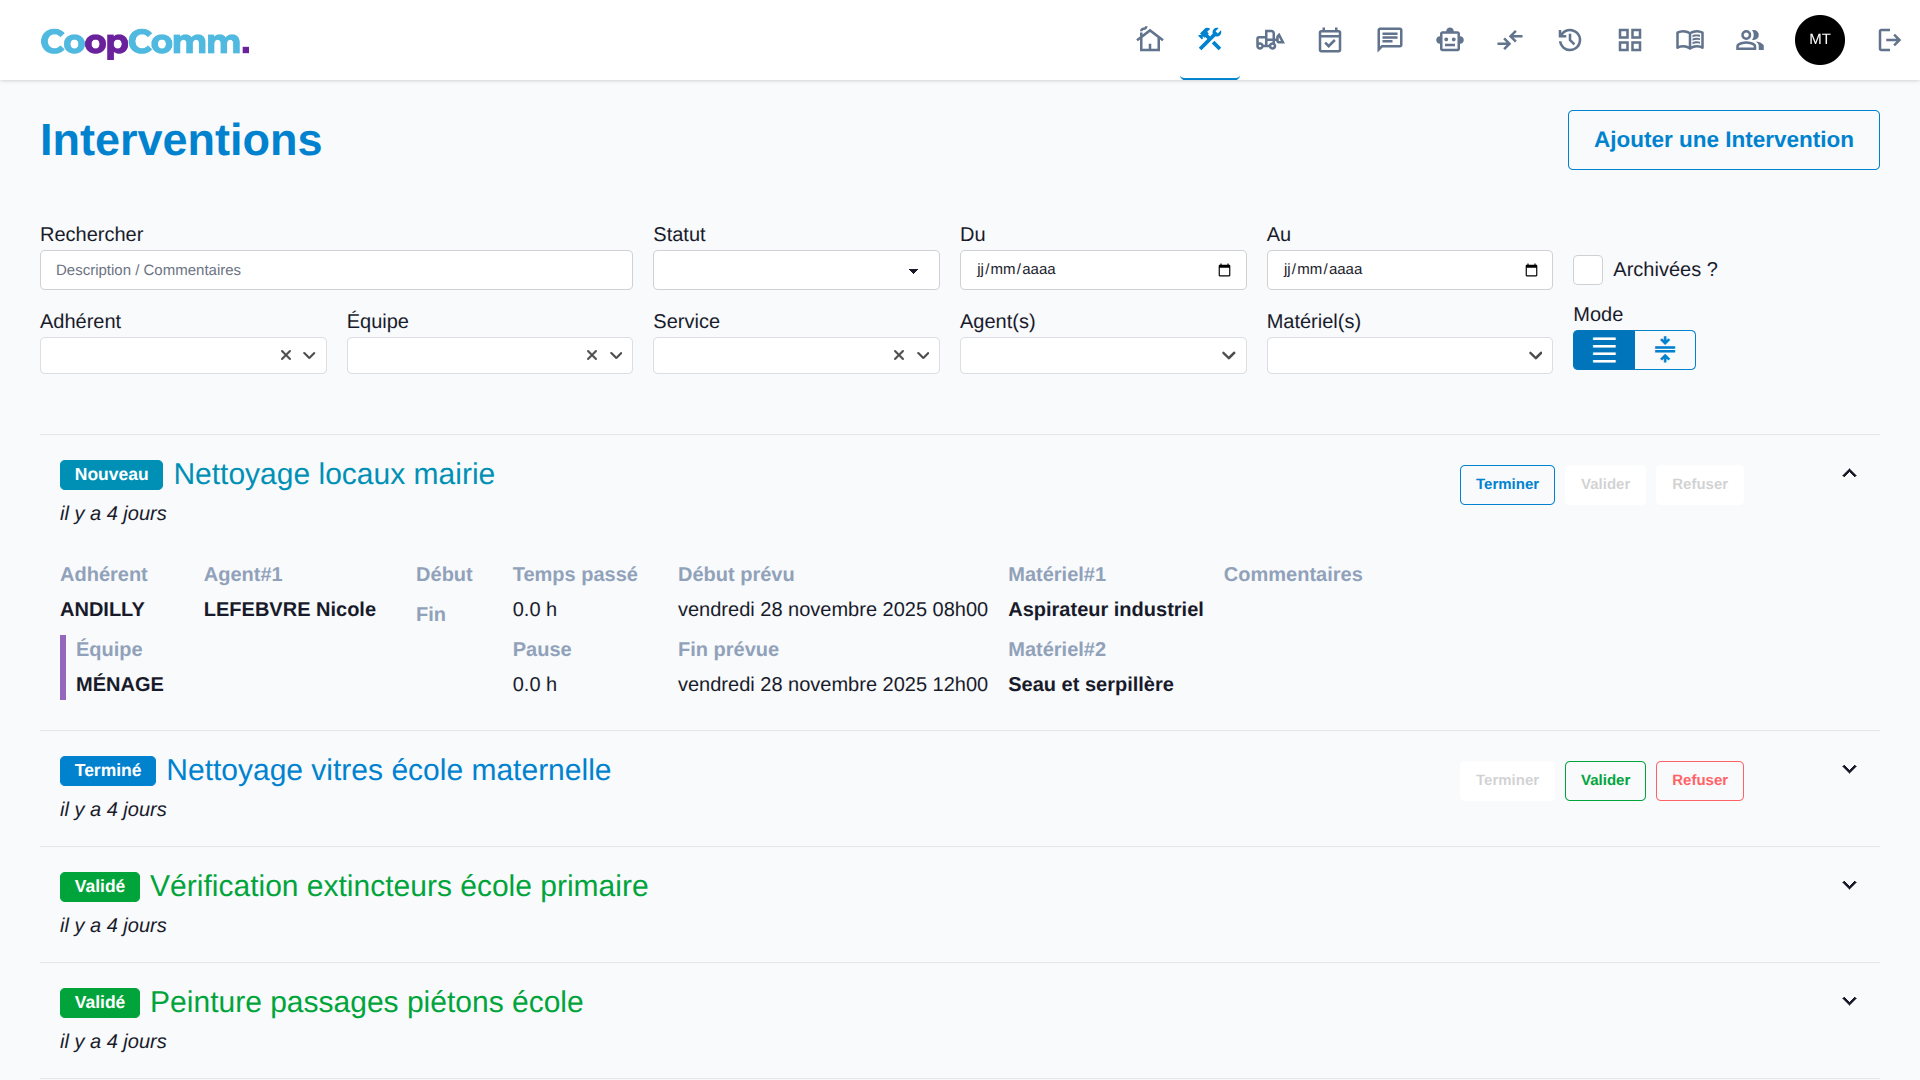Click the logout icon
1920x1080 pixels.
1889,40
